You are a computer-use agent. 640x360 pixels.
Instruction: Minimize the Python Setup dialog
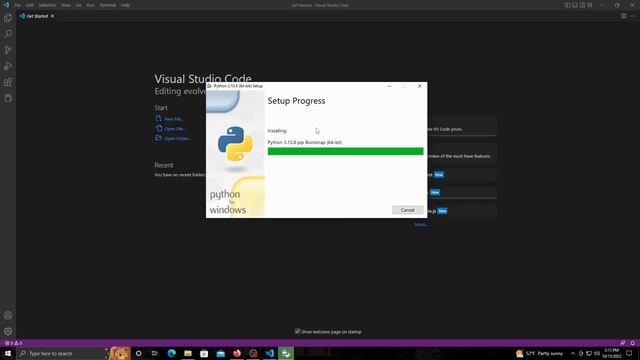[x=389, y=86]
